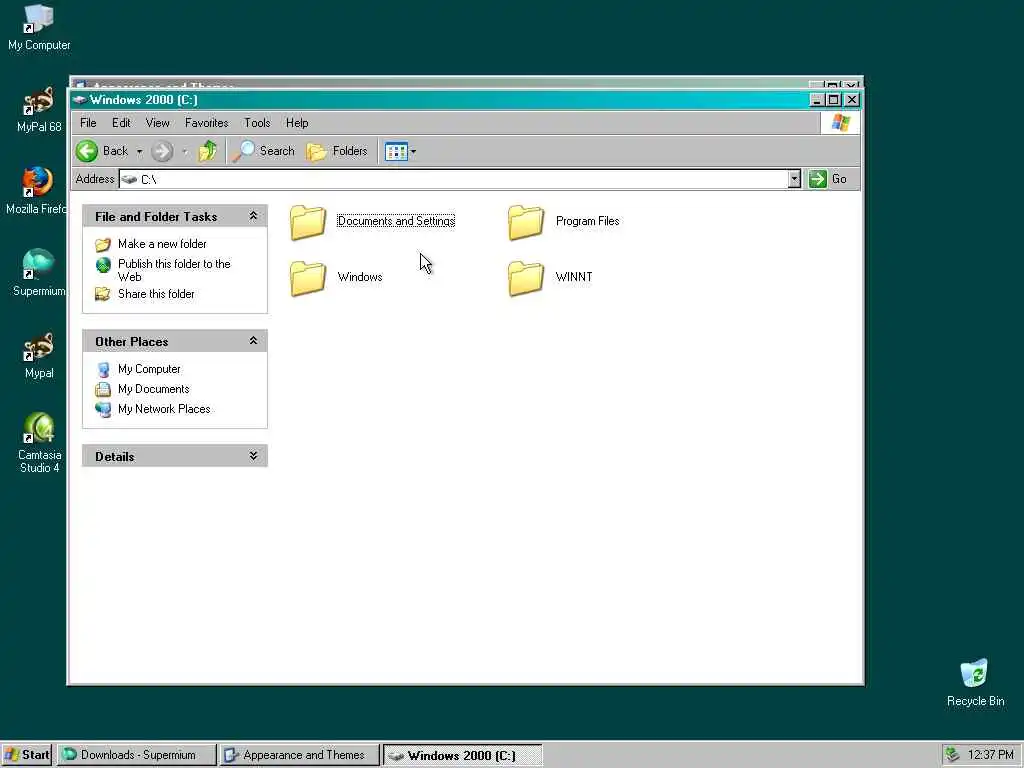Image resolution: width=1024 pixels, height=768 pixels.
Task: Open the Tools menu
Action: (x=257, y=123)
